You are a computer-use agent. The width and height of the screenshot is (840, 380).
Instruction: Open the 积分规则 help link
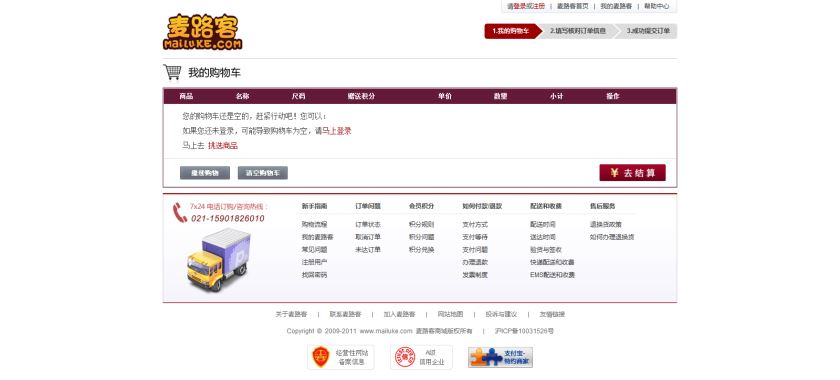coord(422,225)
